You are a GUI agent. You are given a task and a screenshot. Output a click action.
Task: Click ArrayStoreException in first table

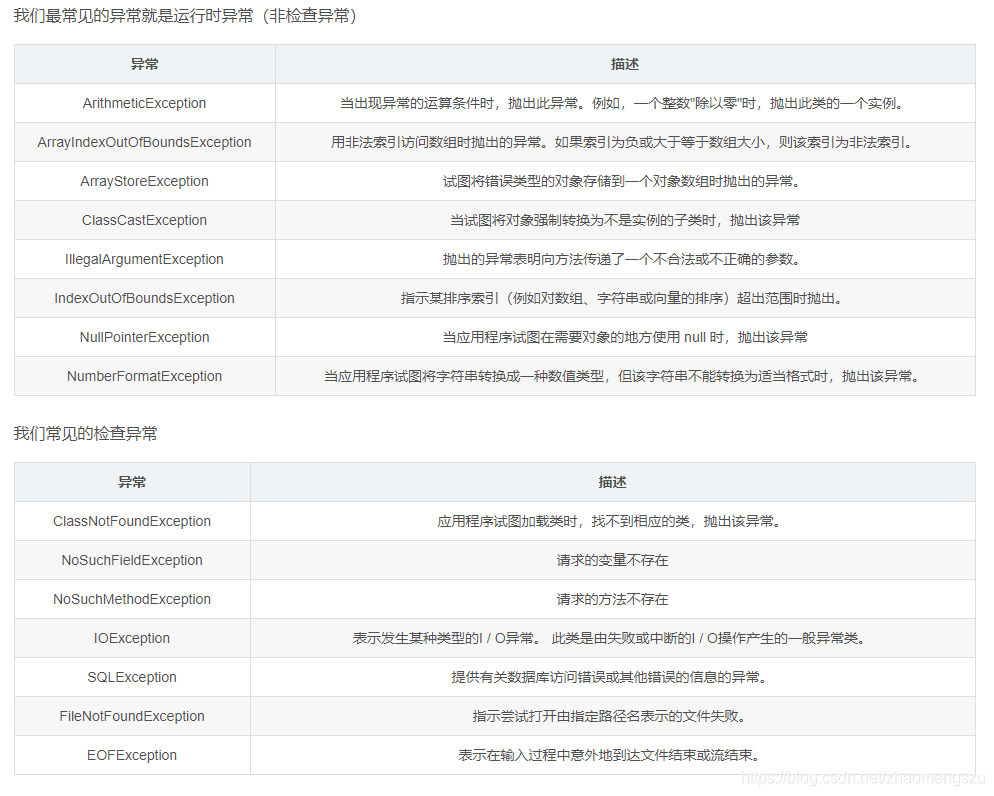point(145,181)
